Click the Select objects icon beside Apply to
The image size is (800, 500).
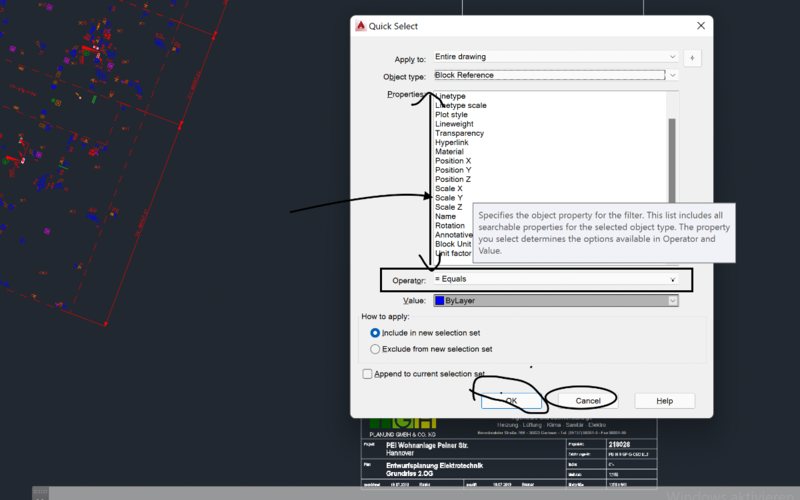[x=694, y=58]
